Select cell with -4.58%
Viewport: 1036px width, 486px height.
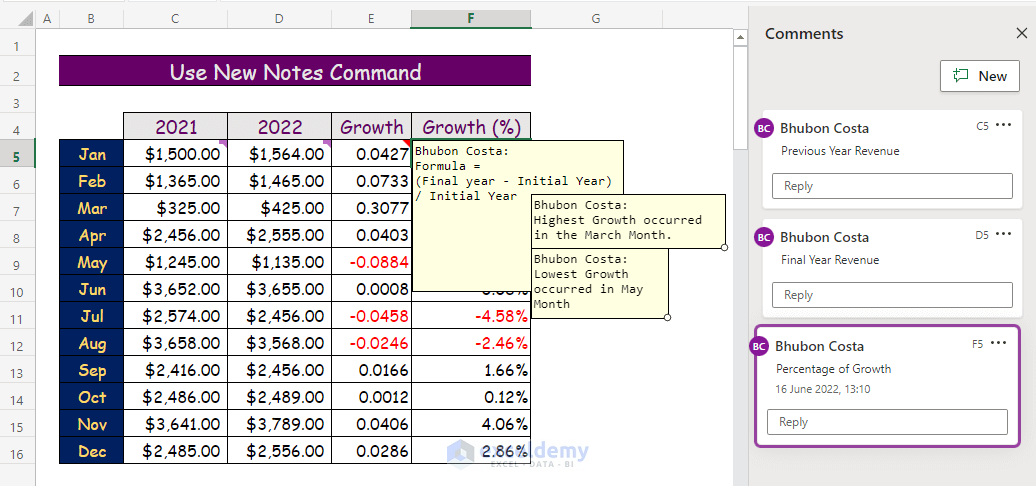pyautogui.click(x=471, y=316)
